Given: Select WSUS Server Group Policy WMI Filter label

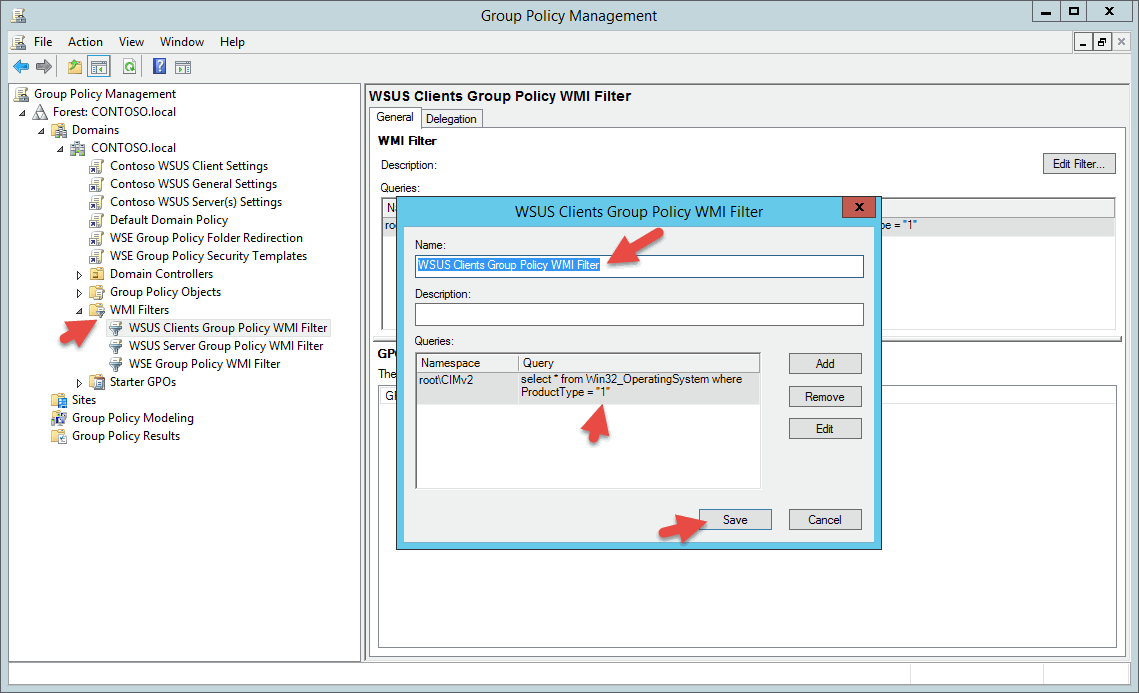Looking at the screenshot, I should 226,346.
